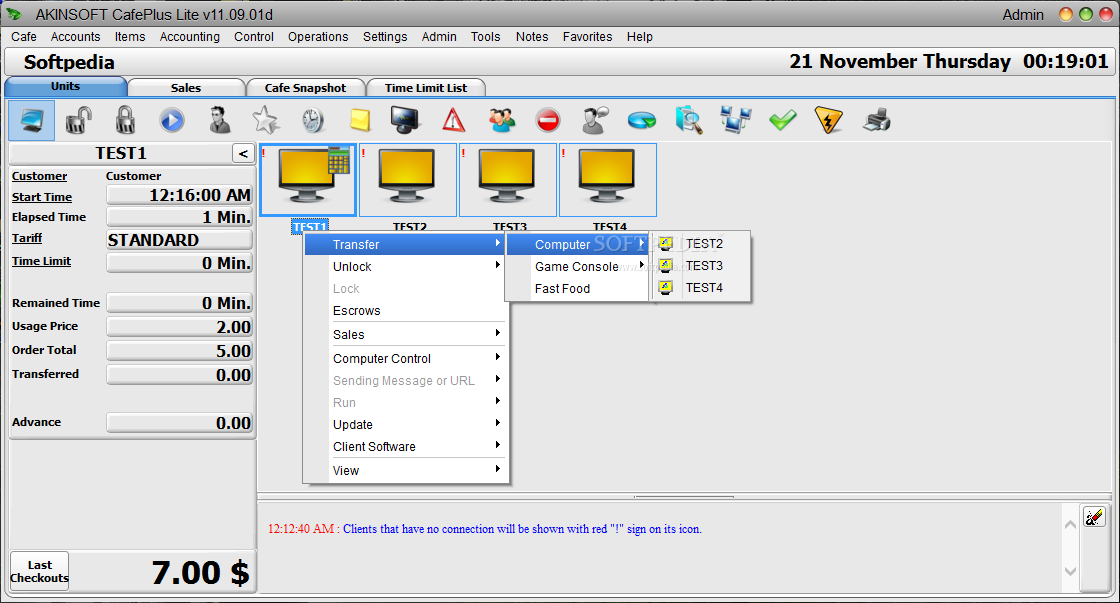Click the networked computers icon
Image resolution: width=1120 pixels, height=603 pixels.
pyautogui.click(x=736, y=120)
